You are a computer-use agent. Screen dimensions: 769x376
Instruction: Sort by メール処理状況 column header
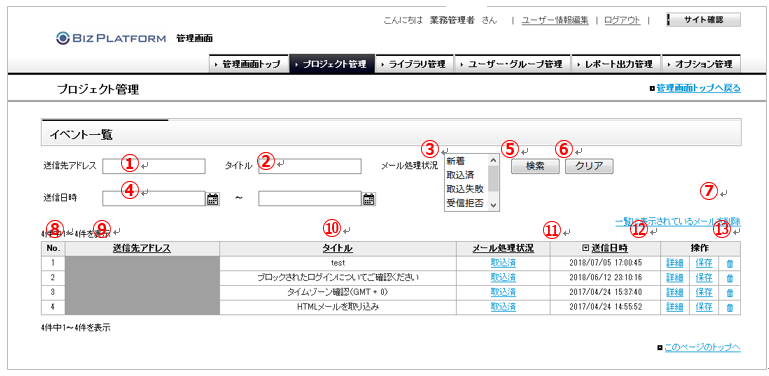[503, 248]
